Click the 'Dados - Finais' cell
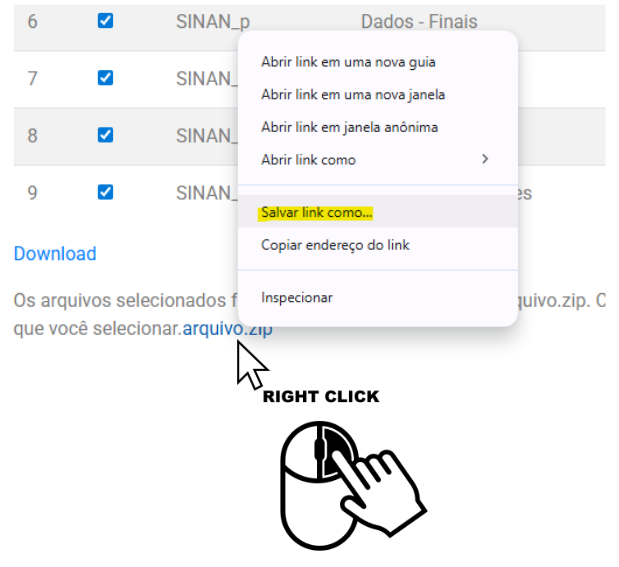 (419, 21)
